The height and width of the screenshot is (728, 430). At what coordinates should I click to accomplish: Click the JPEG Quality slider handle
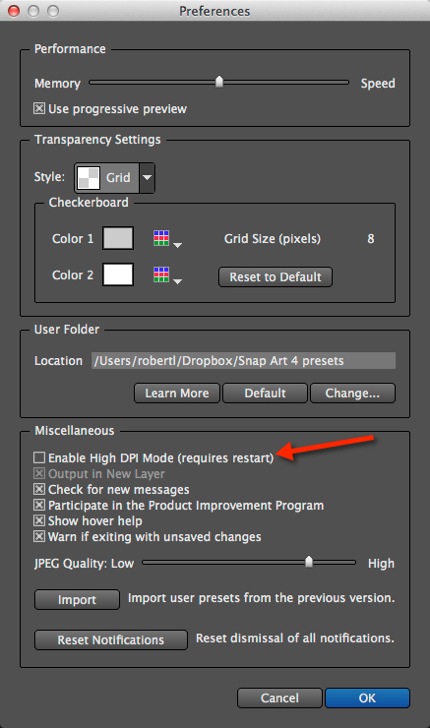(x=309, y=562)
